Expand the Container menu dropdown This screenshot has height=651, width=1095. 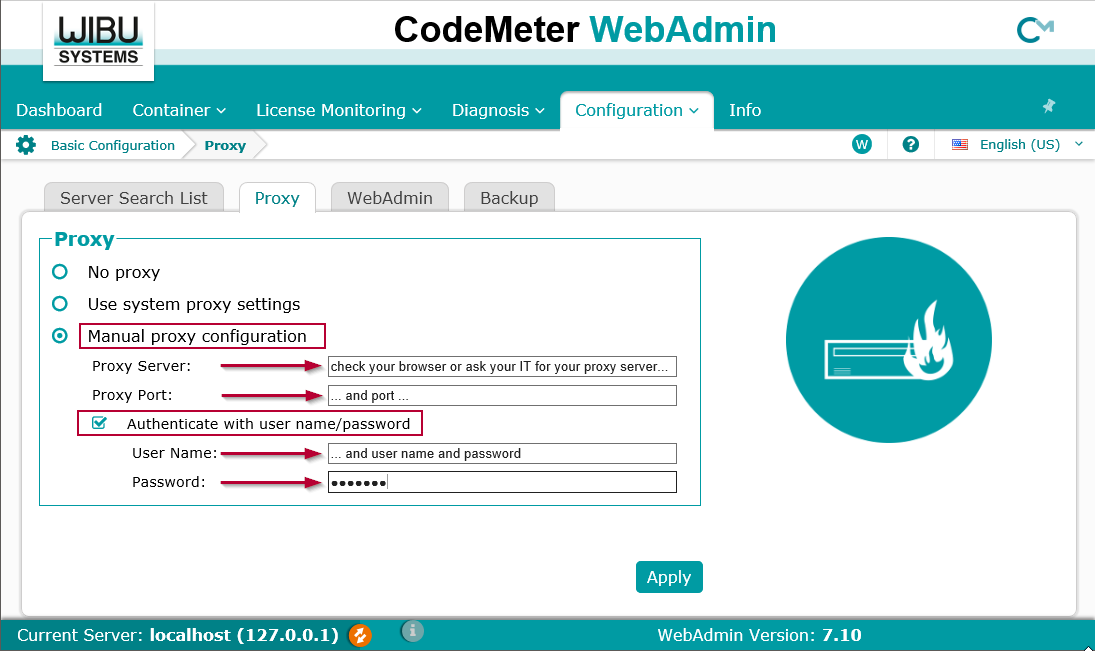(179, 110)
